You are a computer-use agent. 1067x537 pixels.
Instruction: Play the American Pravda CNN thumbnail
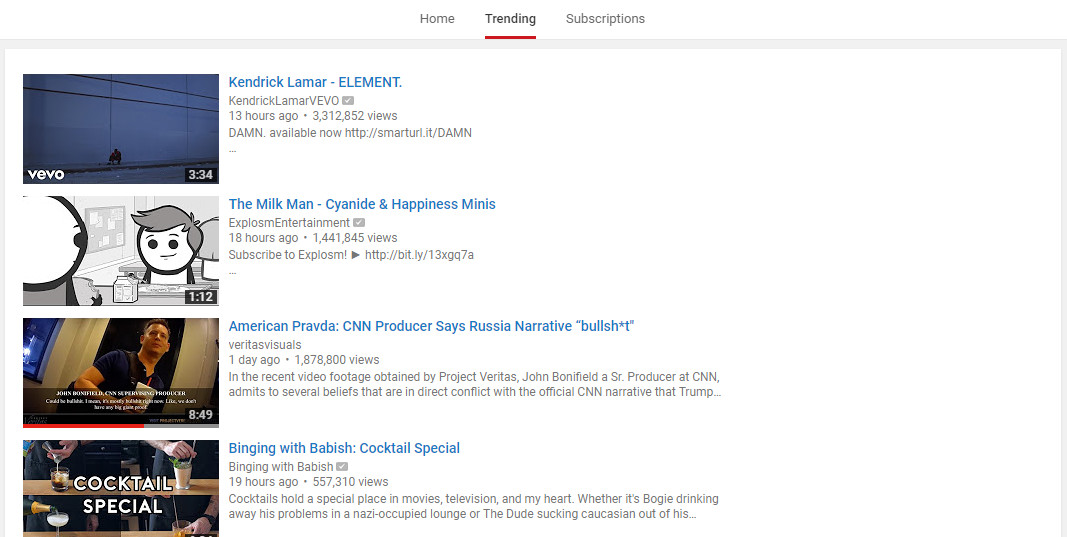coord(121,372)
